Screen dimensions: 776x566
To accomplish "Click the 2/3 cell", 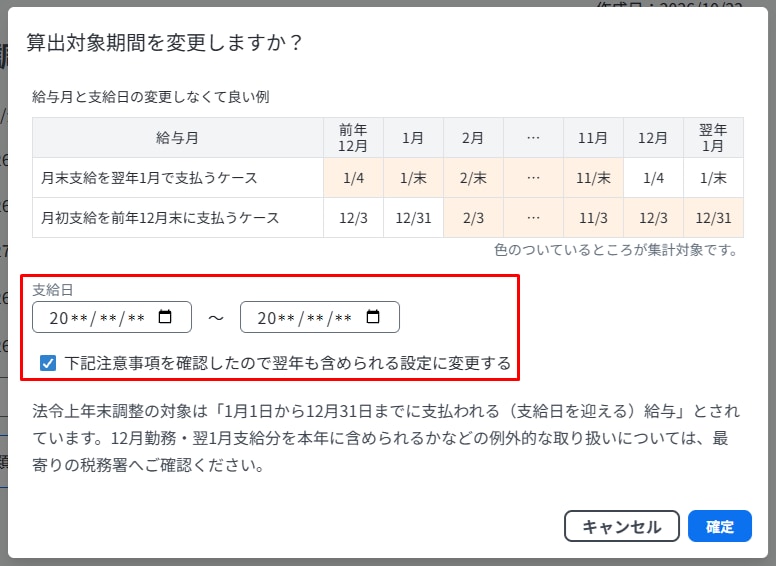I will pyautogui.click(x=473, y=218).
